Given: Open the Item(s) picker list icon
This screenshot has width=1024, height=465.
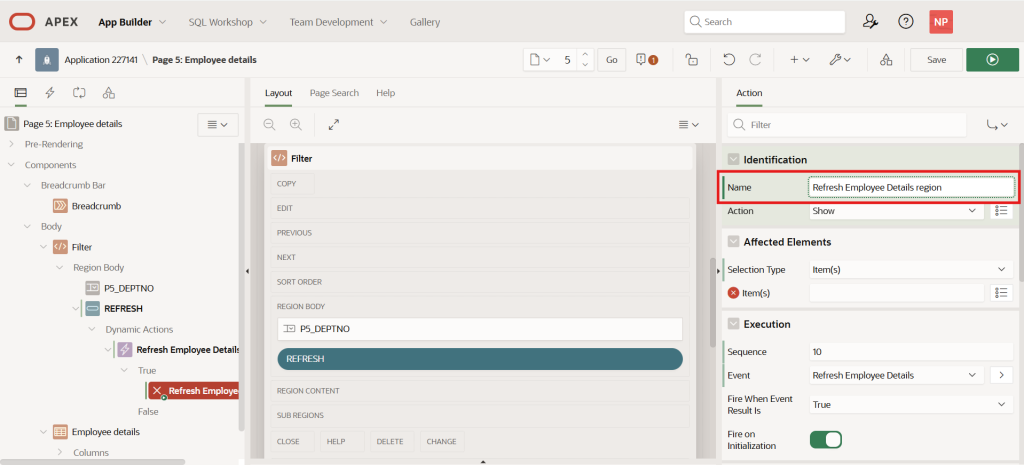Looking at the screenshot, I should (x=1002, y=293).
